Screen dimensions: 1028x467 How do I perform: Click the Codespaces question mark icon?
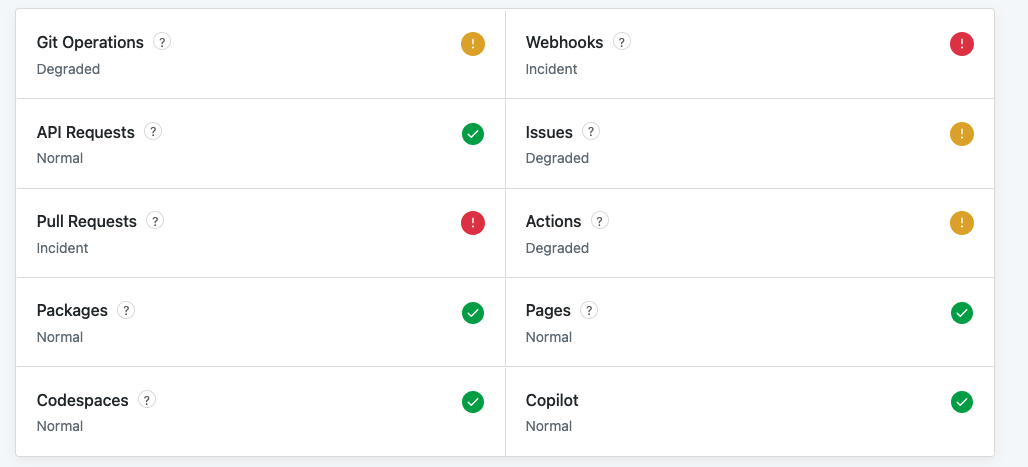click(x=147, y=399)
